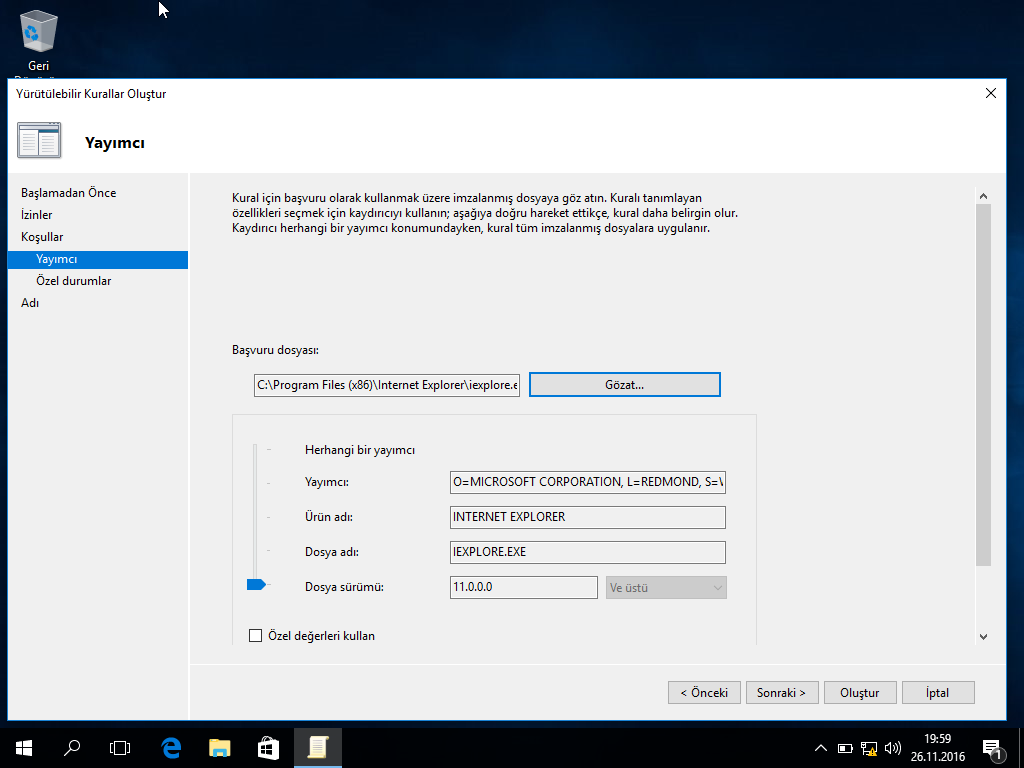The image size is (1024, 768).
Task: Enable the 'Özel değerleri kullan' checkbox
Action: click(255, 636)
